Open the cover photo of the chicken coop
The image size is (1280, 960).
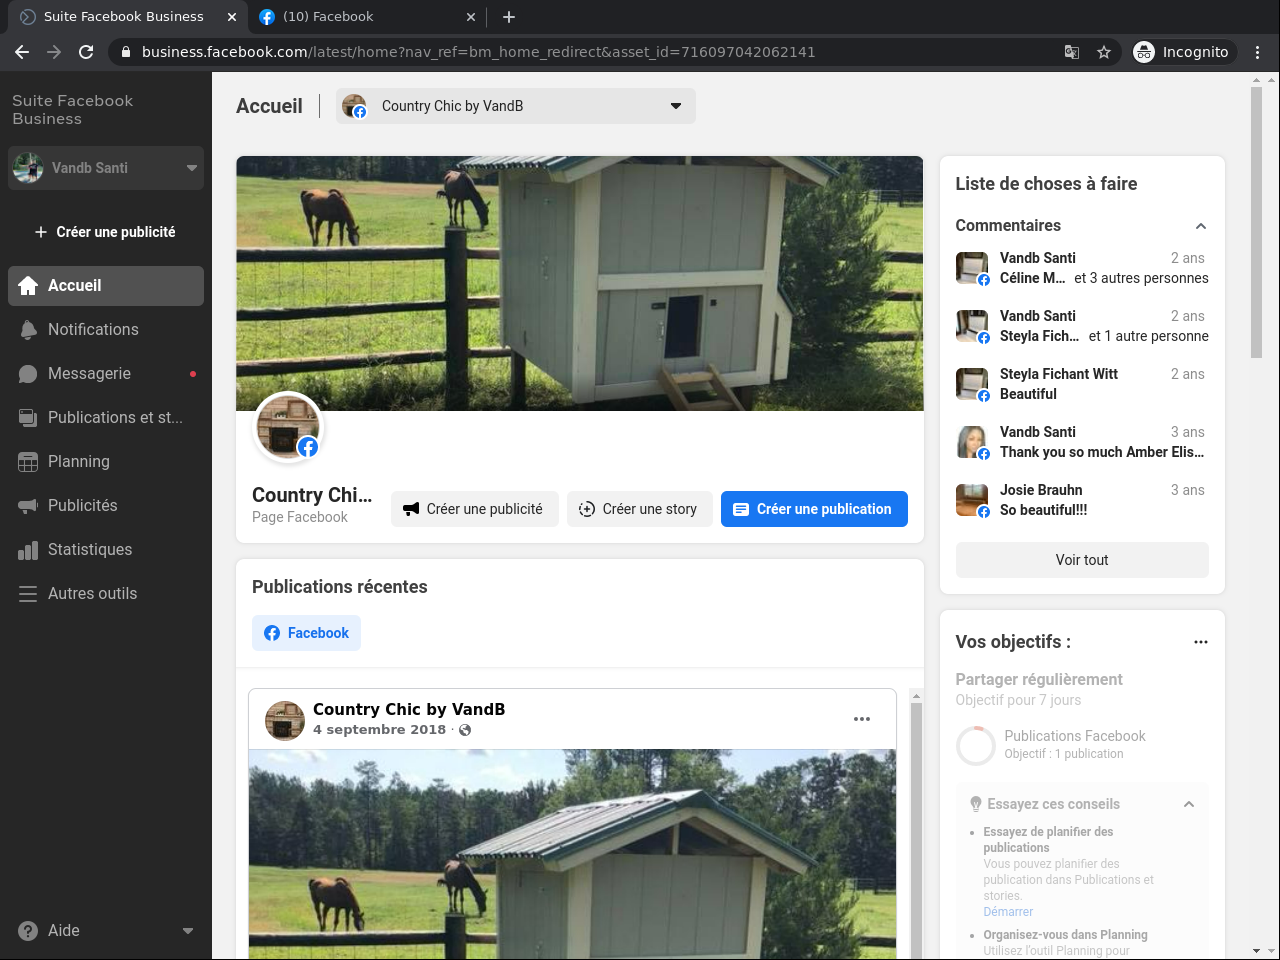[x=580, y=283]
